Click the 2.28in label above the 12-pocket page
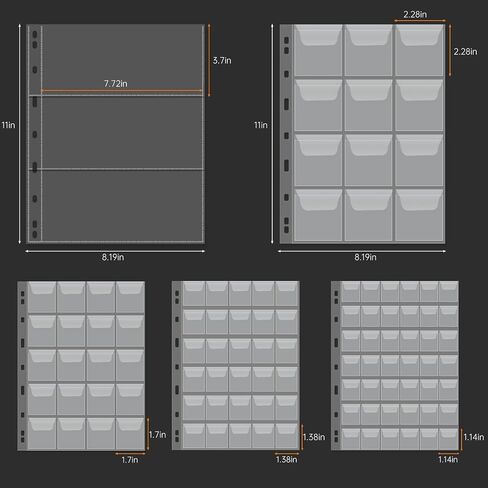This screenshot has width=488, height=488. [x=415, y=14]
